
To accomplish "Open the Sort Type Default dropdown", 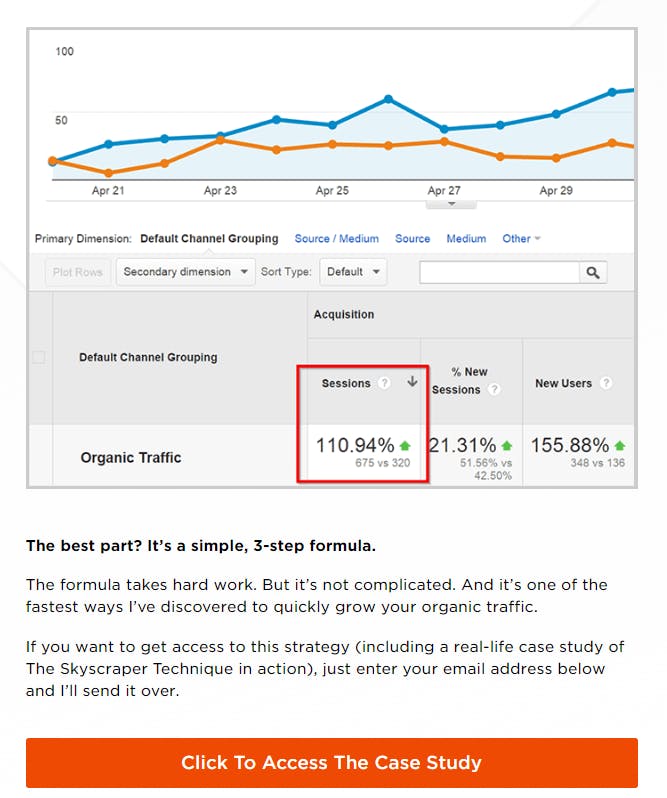I will tap(353, 272).
